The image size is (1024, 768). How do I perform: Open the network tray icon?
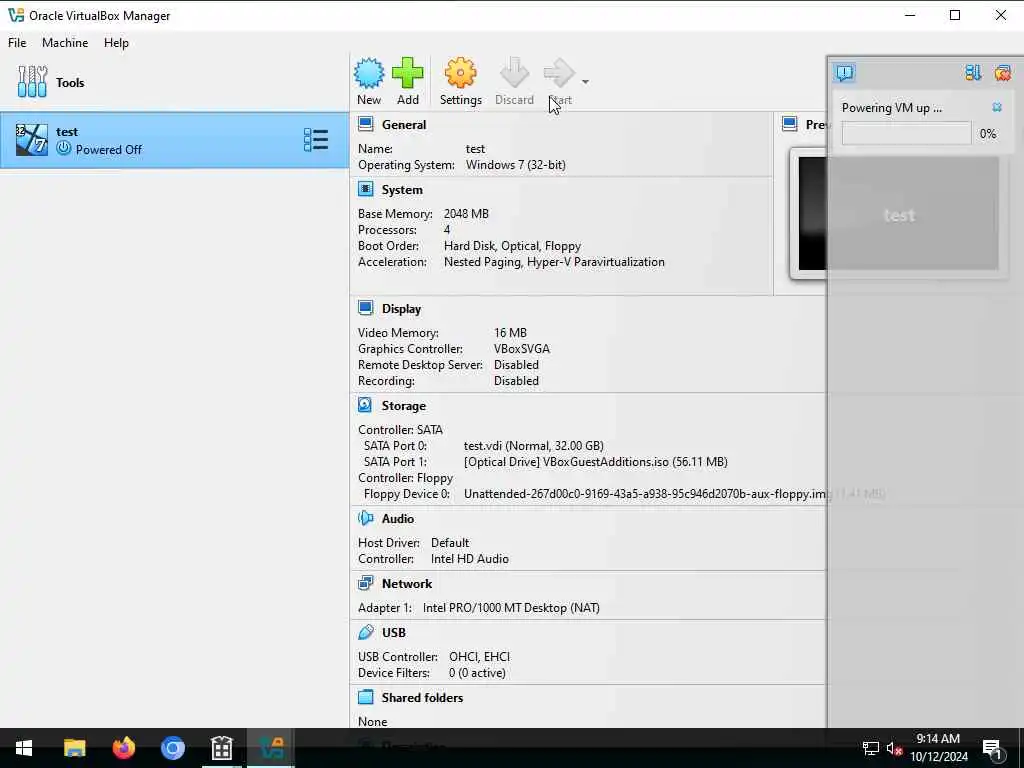(870, 748)
